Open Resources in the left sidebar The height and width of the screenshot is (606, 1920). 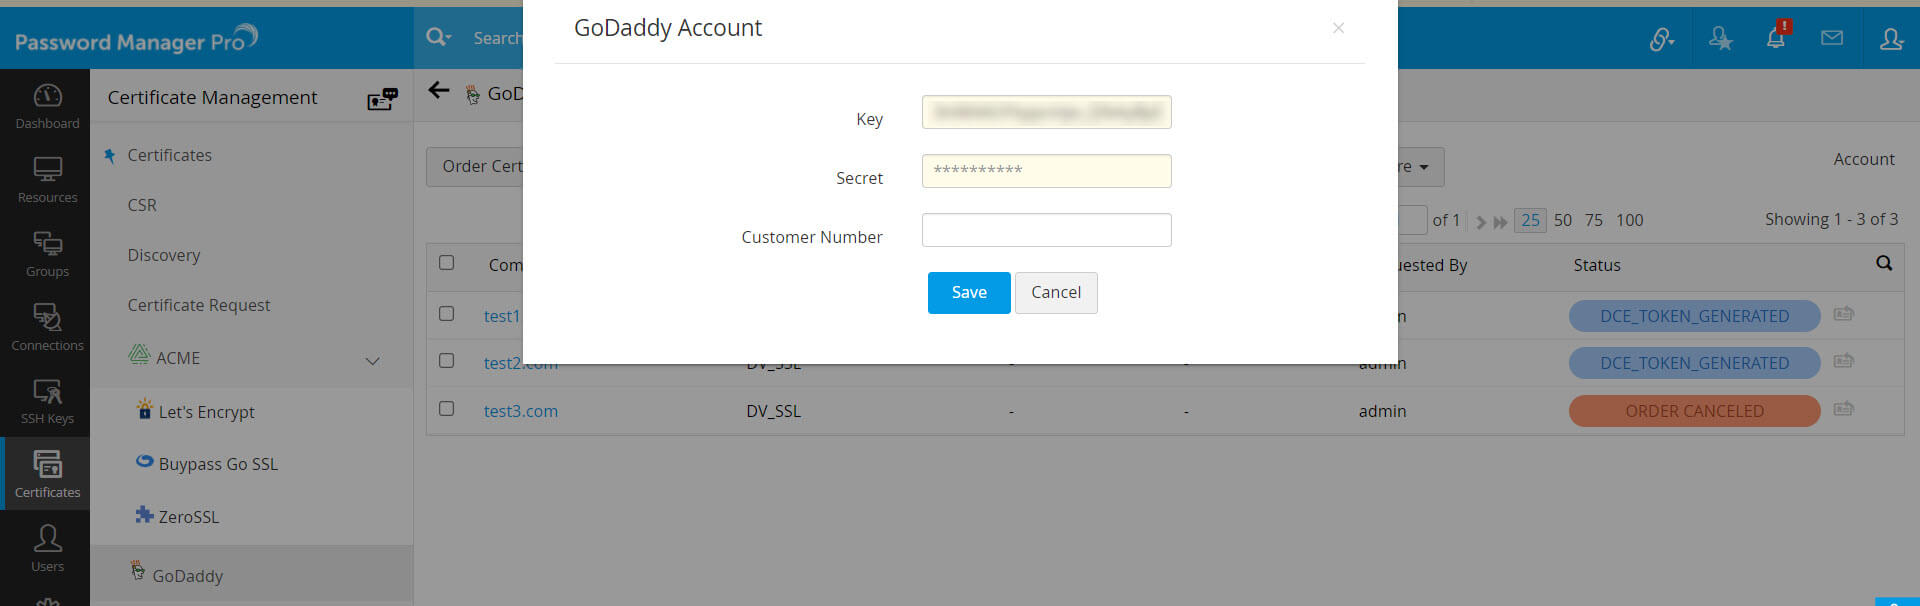coord(47,180)
